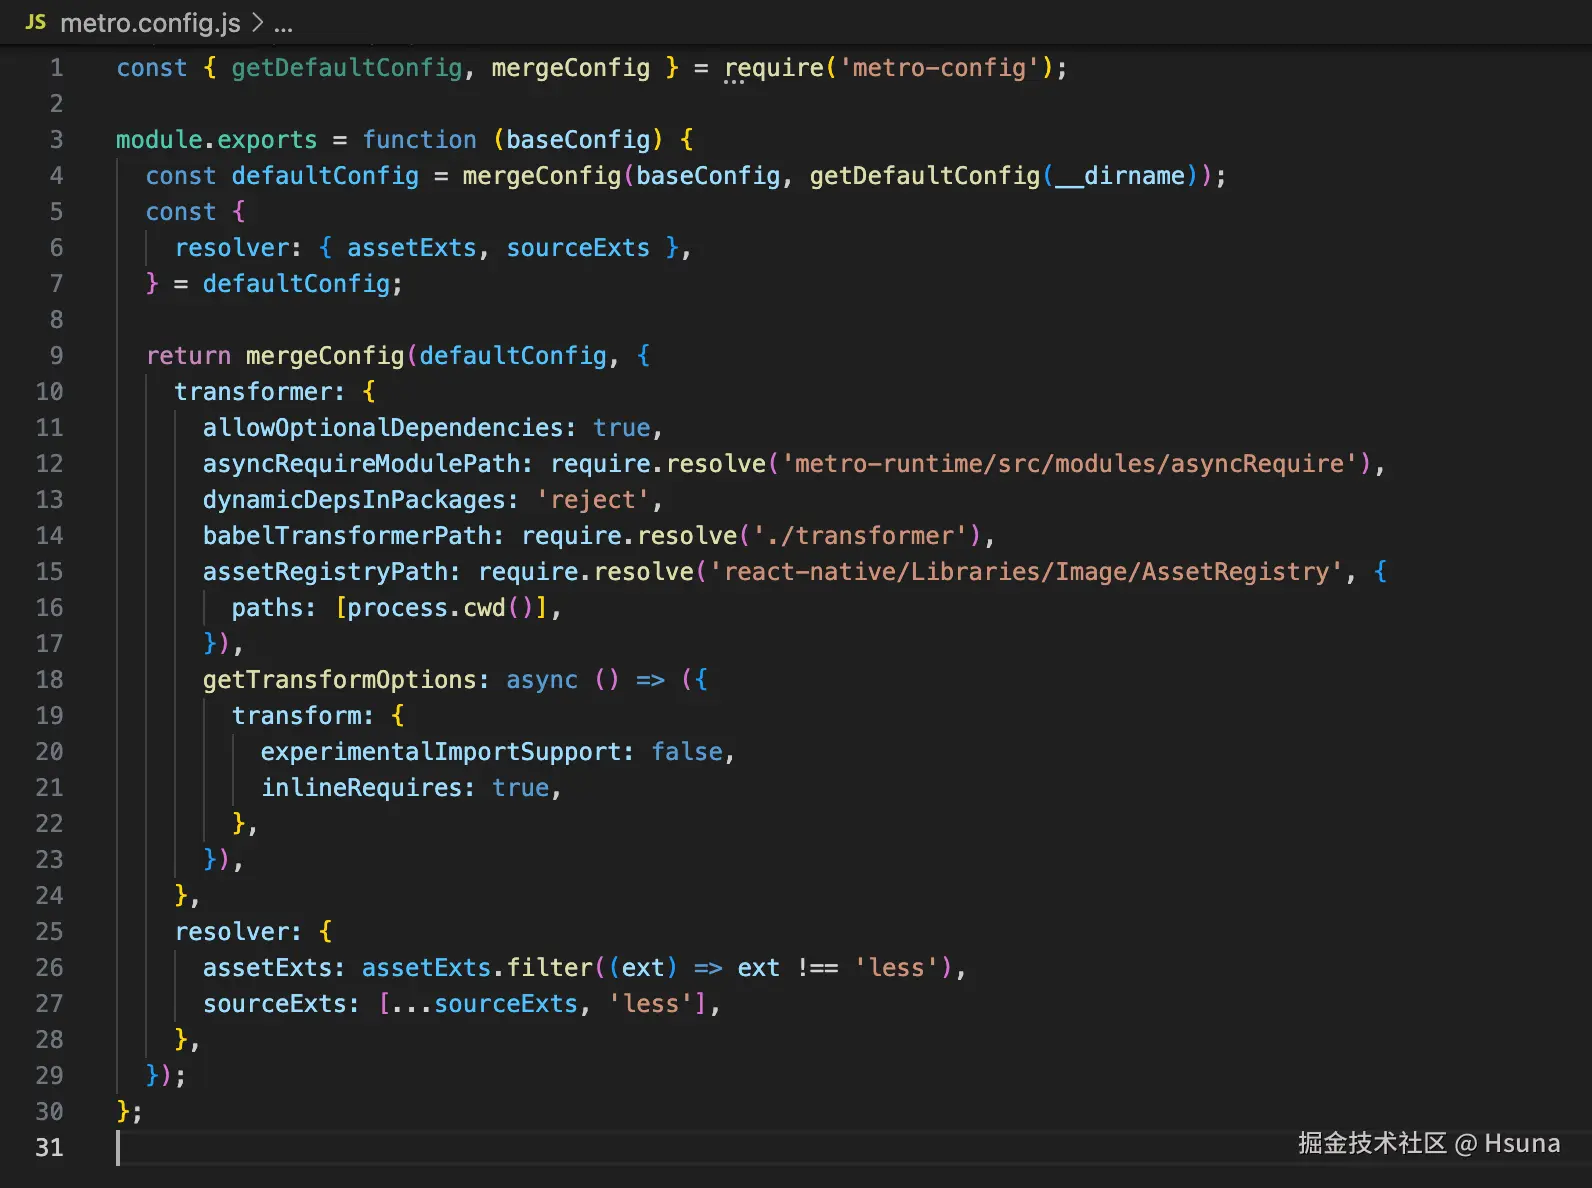The height and width of the screenshot is (1188, 1592).
Task: Click the 'function' keyword on line 3
Action: point(420,140)
